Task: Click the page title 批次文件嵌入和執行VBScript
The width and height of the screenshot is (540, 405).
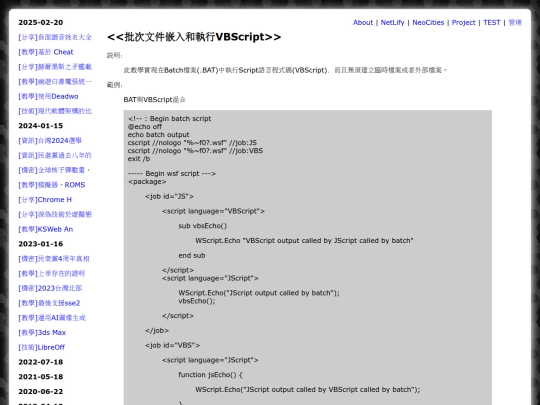Action: click(x=194, y=37)
